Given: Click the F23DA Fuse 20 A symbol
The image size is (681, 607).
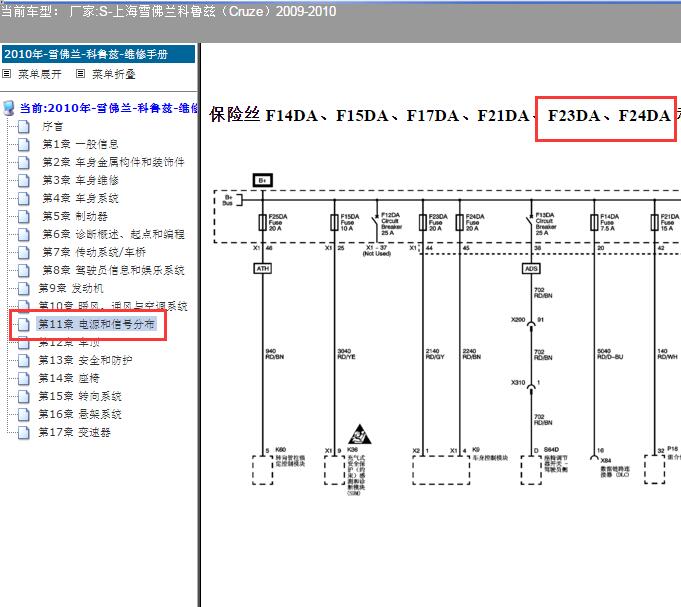Looking at the screenshot, I should [x=423, y=222].
